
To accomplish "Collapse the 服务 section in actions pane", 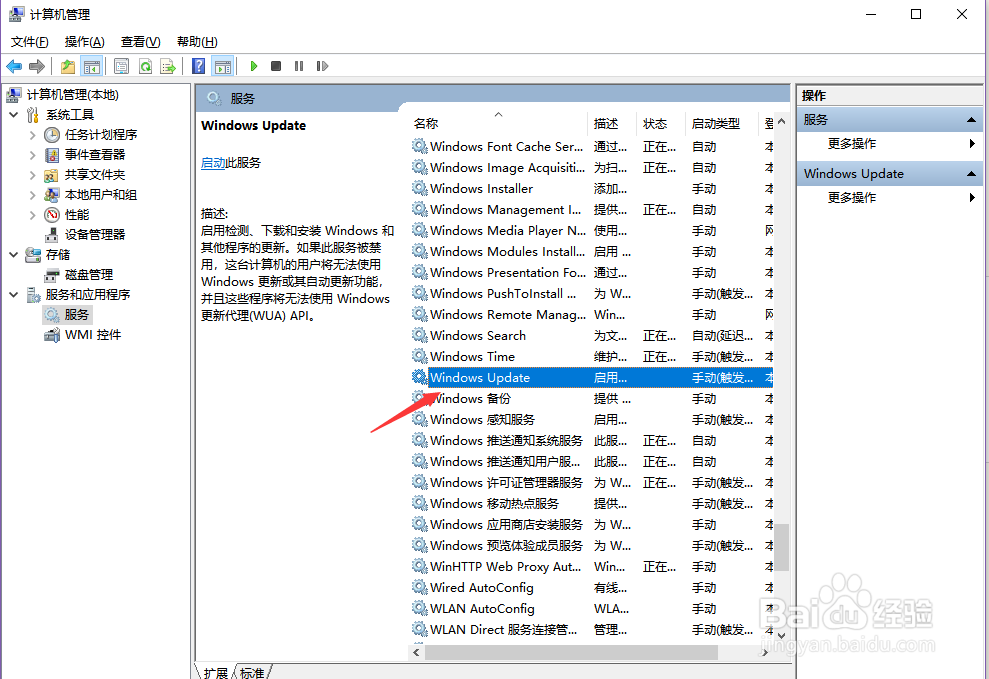I will (971, 120).
